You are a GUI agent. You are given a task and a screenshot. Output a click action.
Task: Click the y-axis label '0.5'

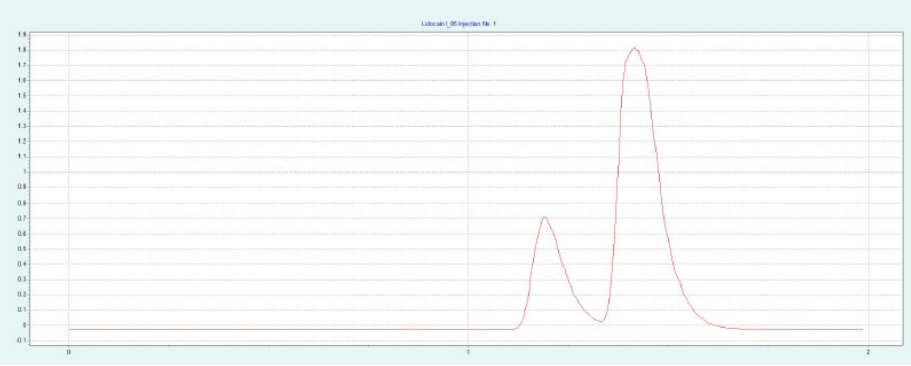point(22,249)
